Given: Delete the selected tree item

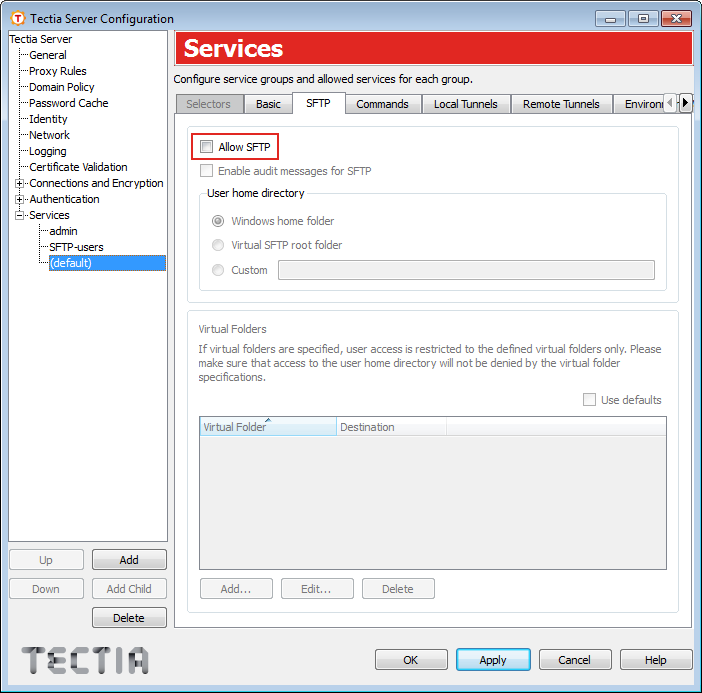Looking at the screenshot, I should (129, 618).
